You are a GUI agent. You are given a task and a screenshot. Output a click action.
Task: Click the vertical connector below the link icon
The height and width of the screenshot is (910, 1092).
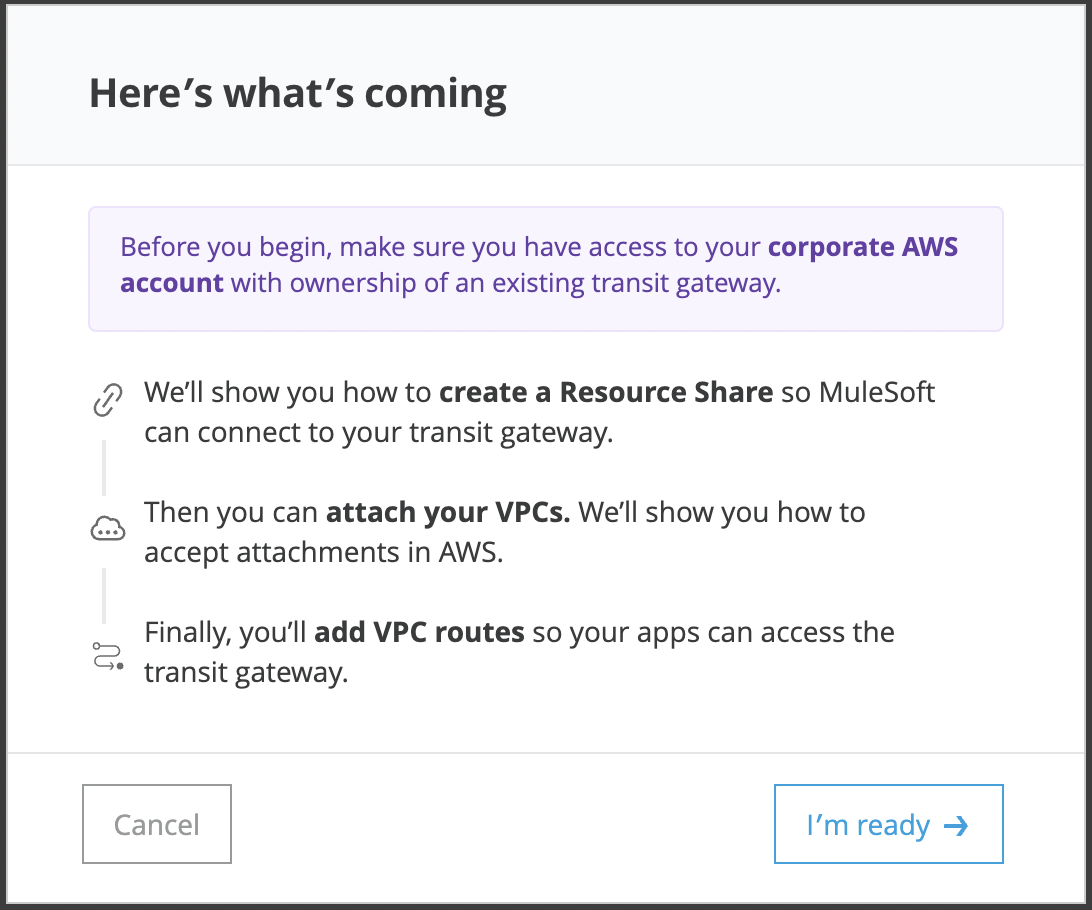point(104,465)
